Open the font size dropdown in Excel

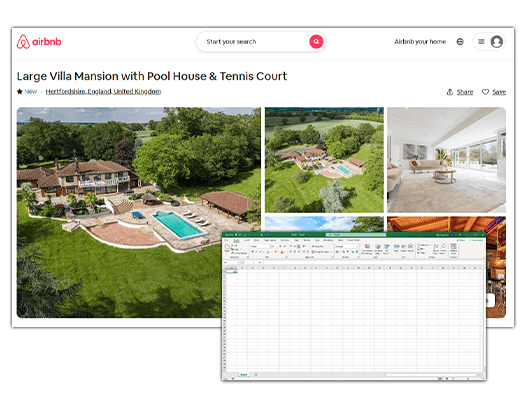[x=277, y=246]
